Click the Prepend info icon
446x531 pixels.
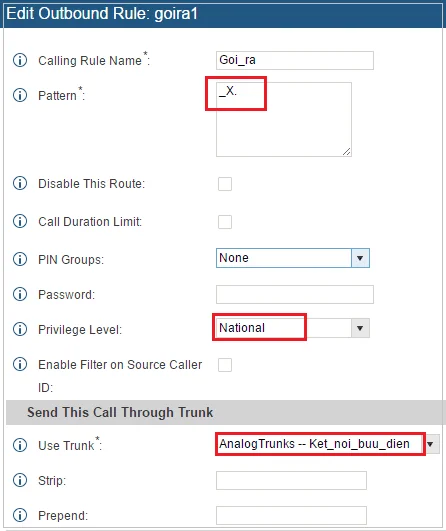pyautogui.click(x=20, y=515)
